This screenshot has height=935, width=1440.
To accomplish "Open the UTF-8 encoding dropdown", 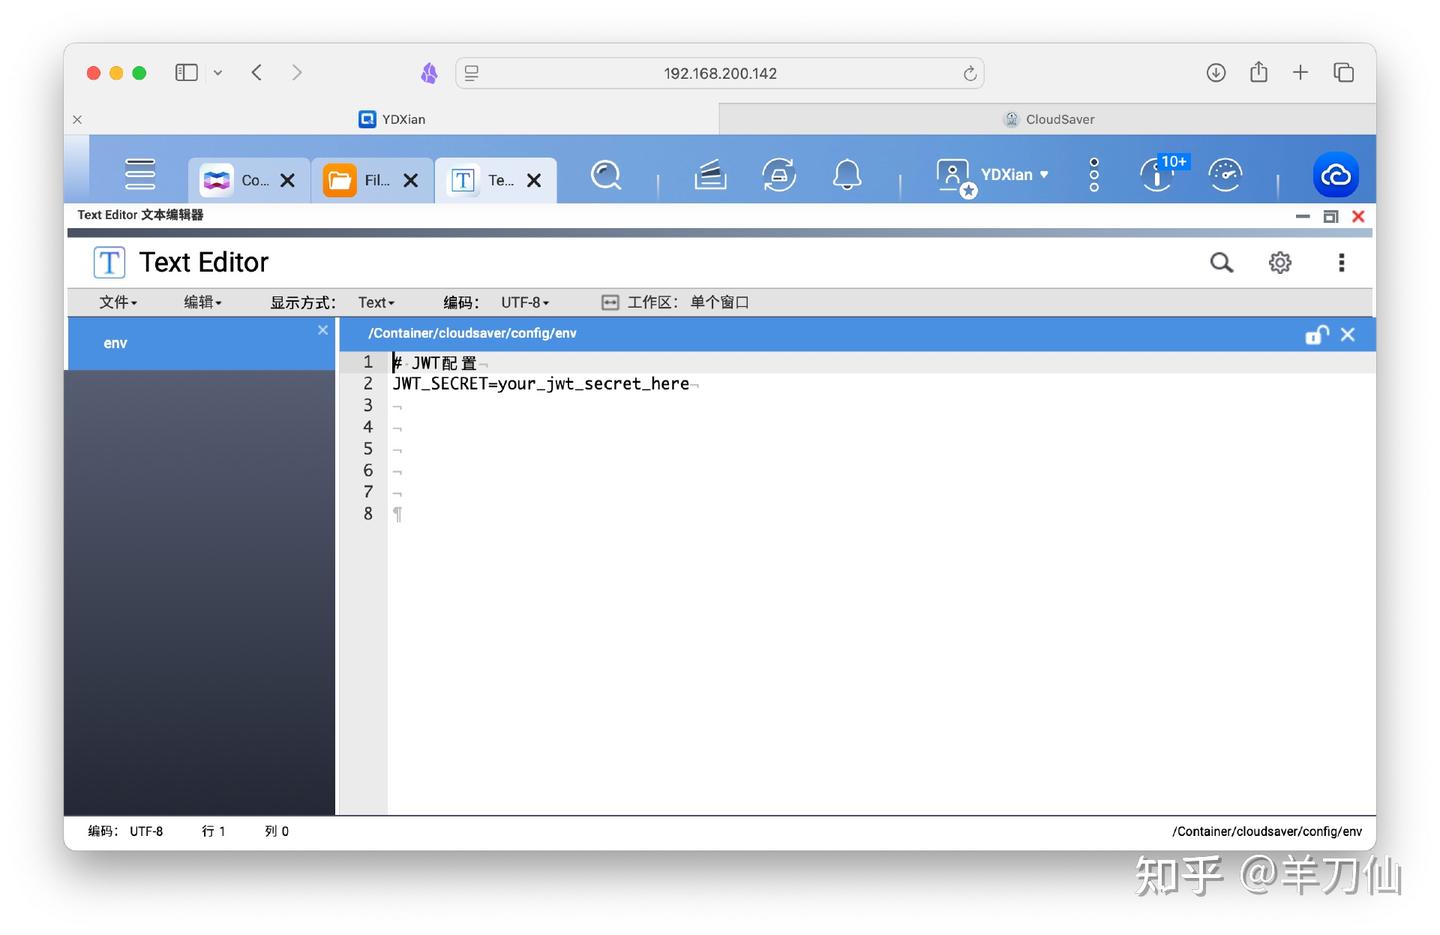I will click(x=524, y=301).
